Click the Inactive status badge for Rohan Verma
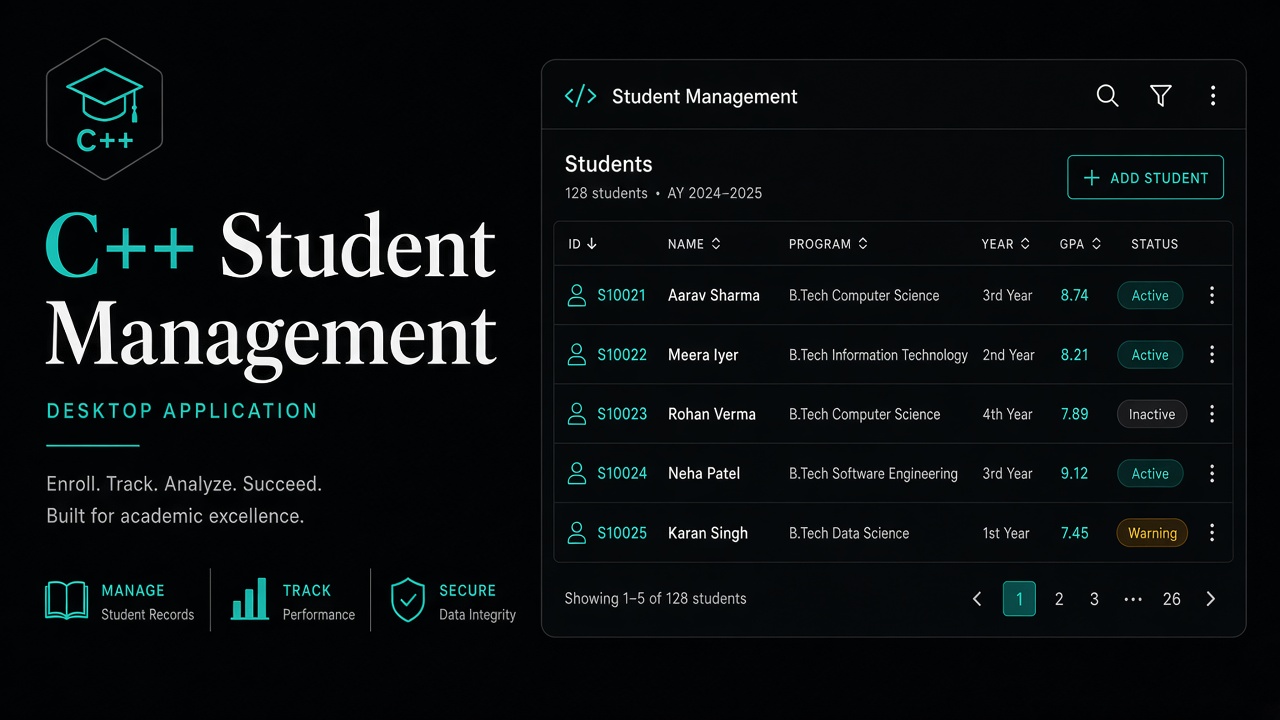Image resolution: width=1280 pixels, height=720 pixels. pos(1152,414)
